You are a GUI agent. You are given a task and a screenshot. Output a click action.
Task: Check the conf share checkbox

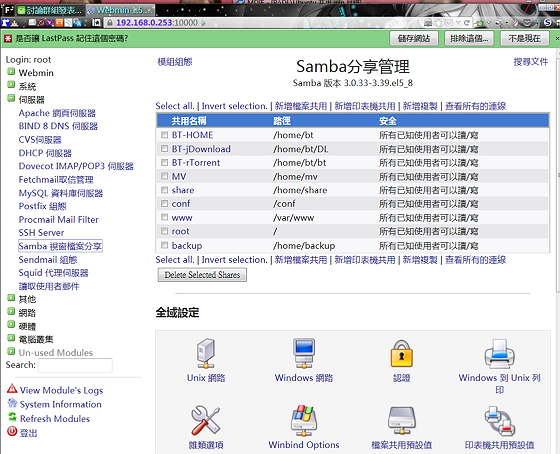pos(164,204)
